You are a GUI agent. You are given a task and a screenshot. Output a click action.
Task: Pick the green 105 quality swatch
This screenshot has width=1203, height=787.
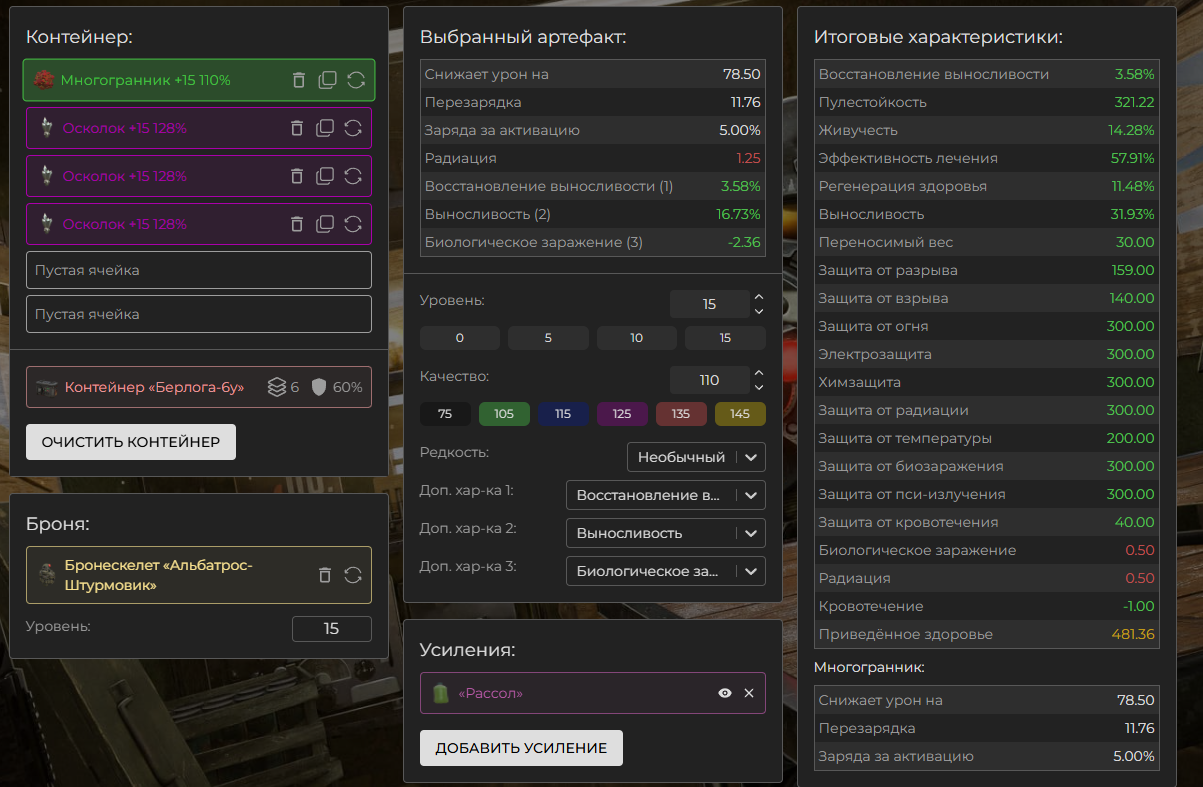(x=504, y=414)
